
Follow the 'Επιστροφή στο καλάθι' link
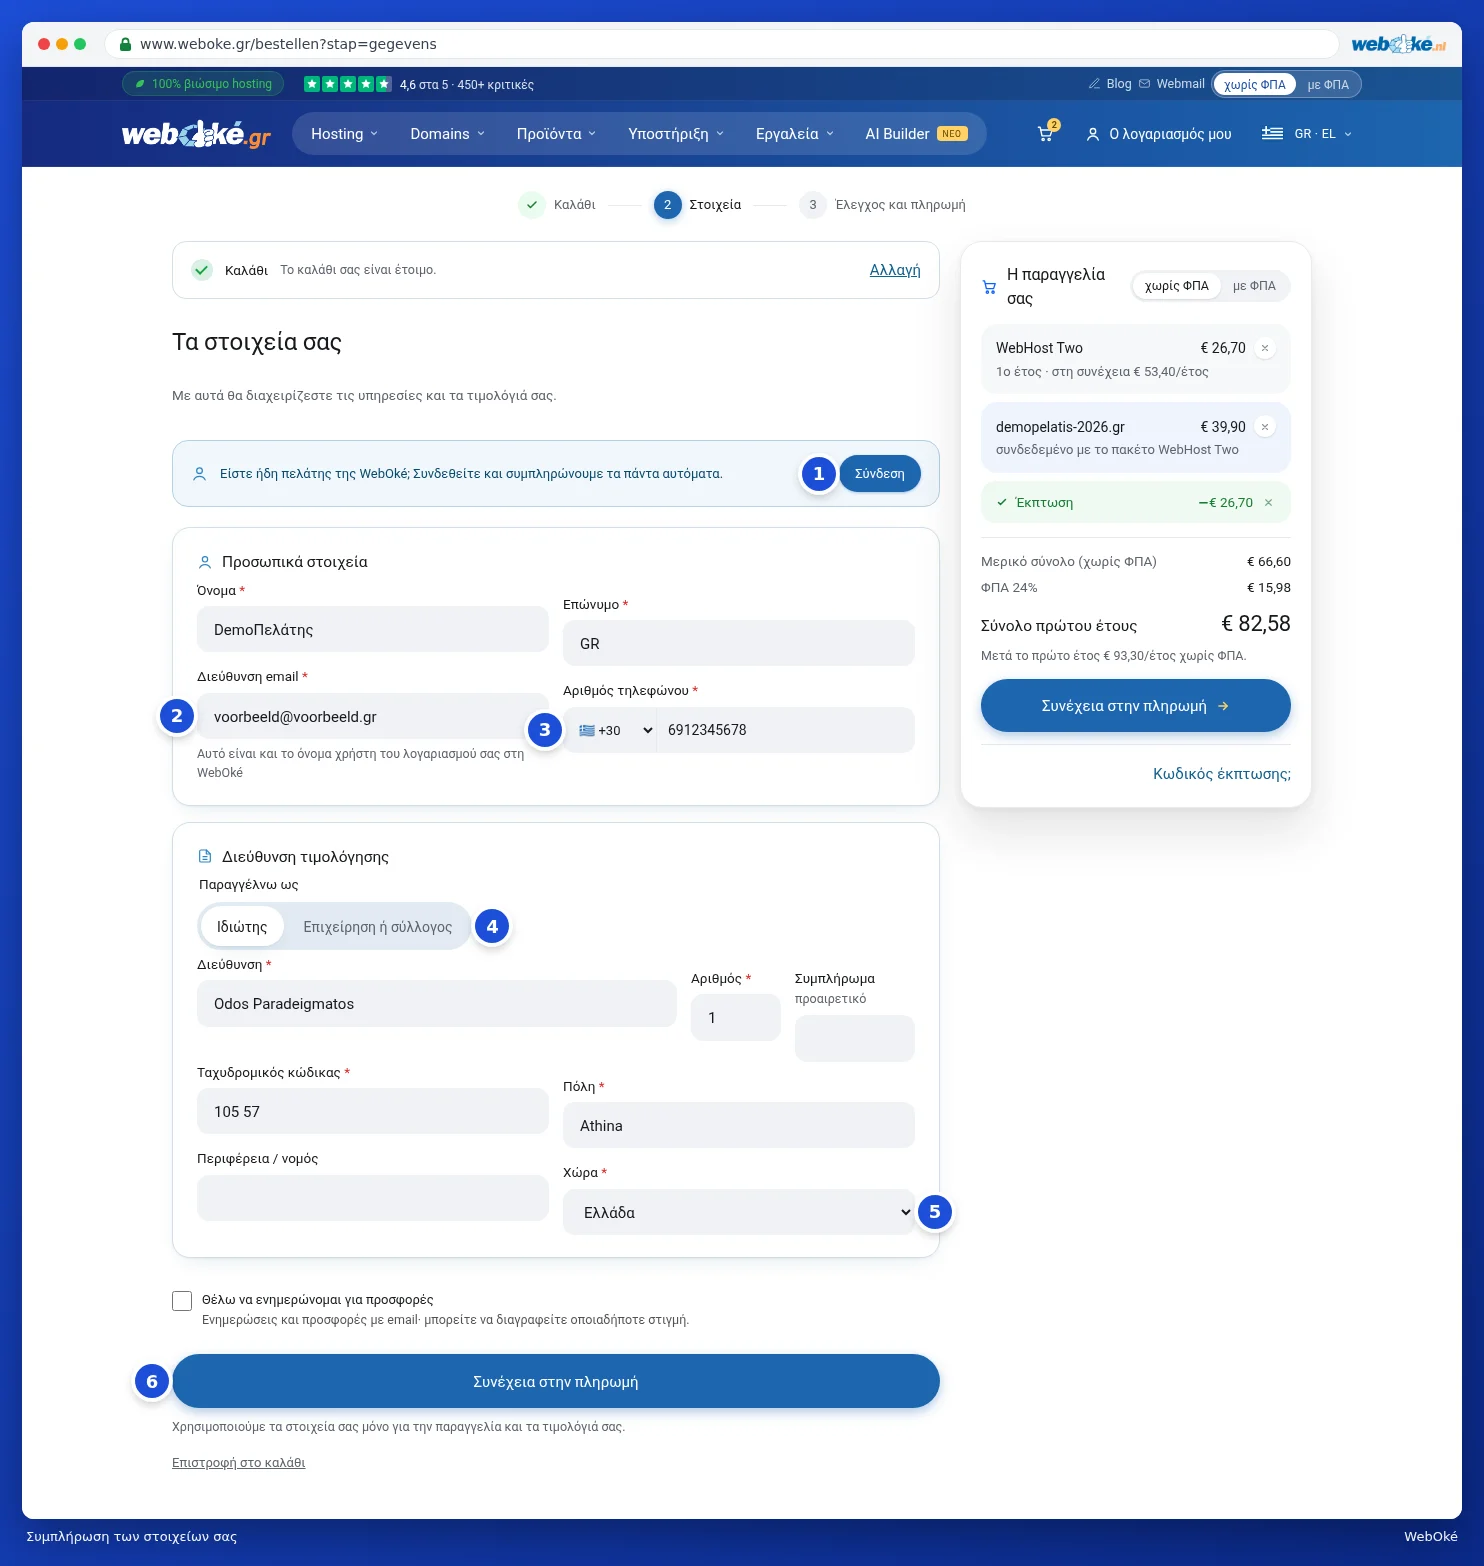click(239, 1463)
